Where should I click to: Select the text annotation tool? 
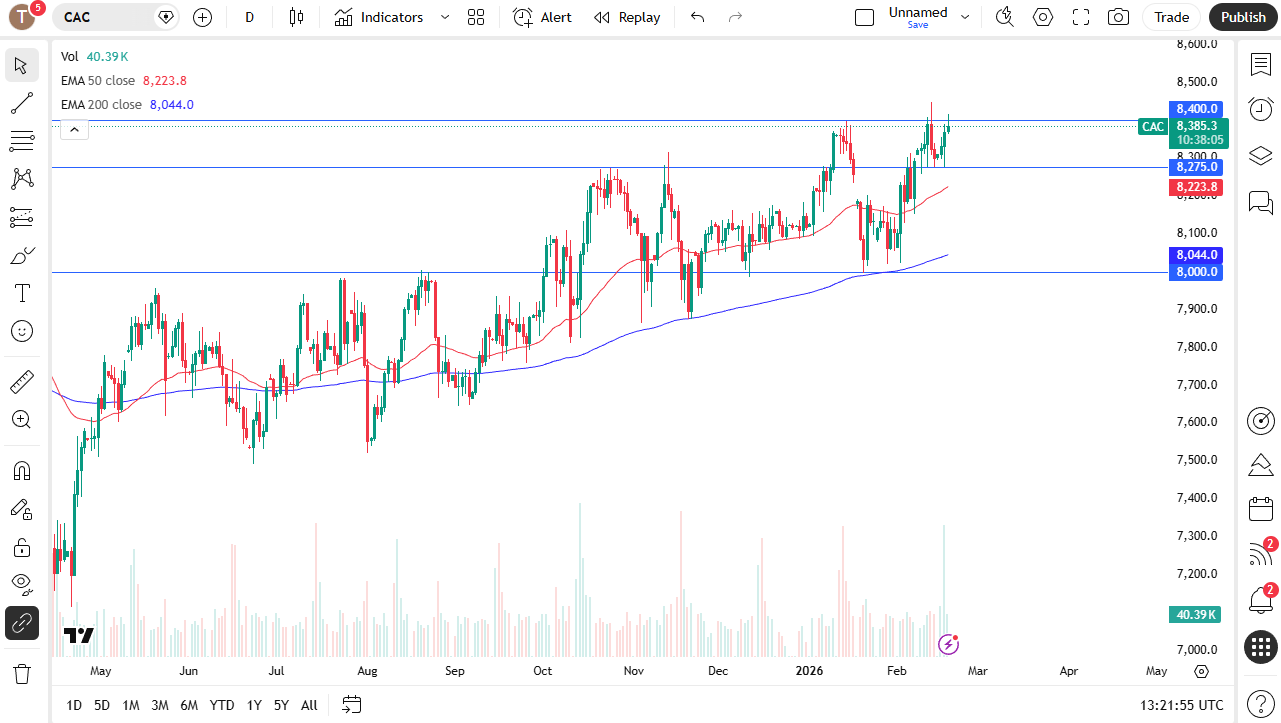(x=21, y=293)
